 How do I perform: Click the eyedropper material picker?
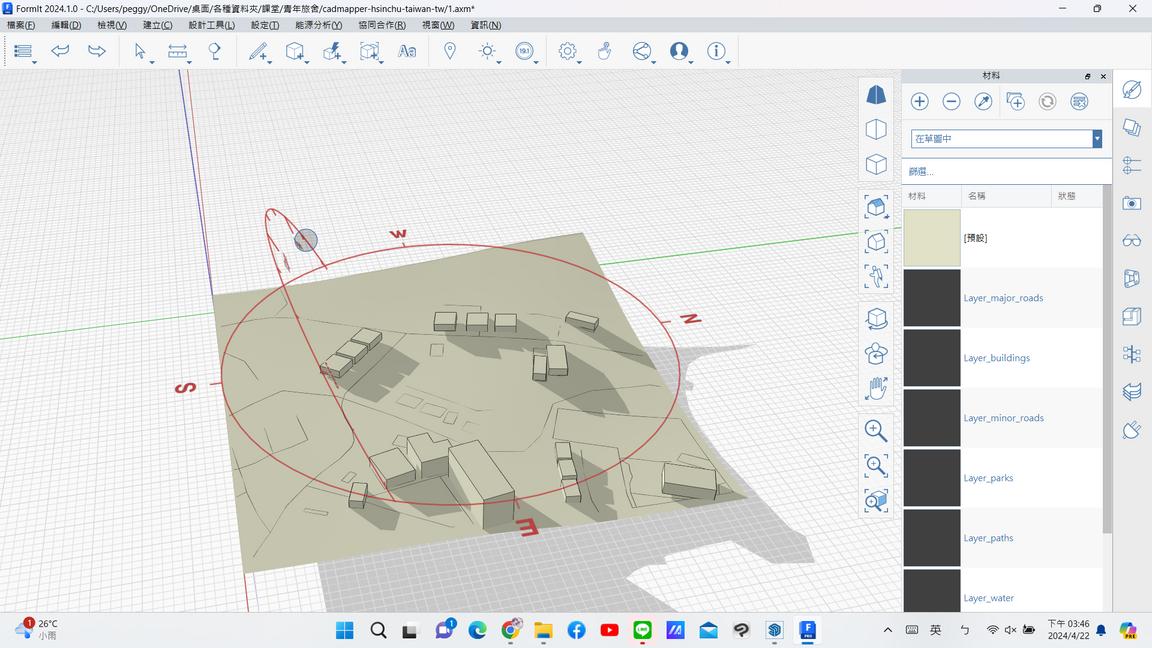[983, 101]
